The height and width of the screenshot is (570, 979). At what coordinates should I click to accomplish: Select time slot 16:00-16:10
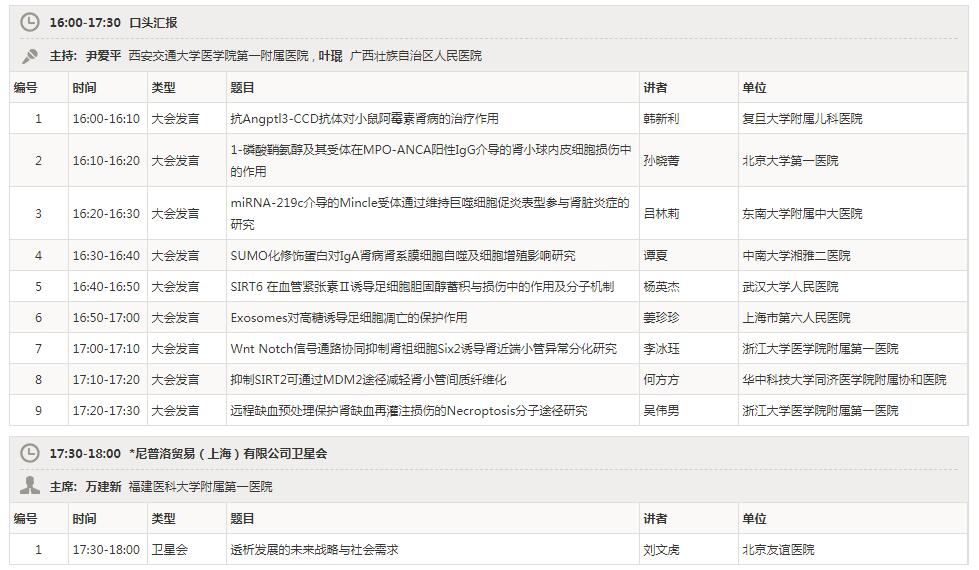pos(106,118)
